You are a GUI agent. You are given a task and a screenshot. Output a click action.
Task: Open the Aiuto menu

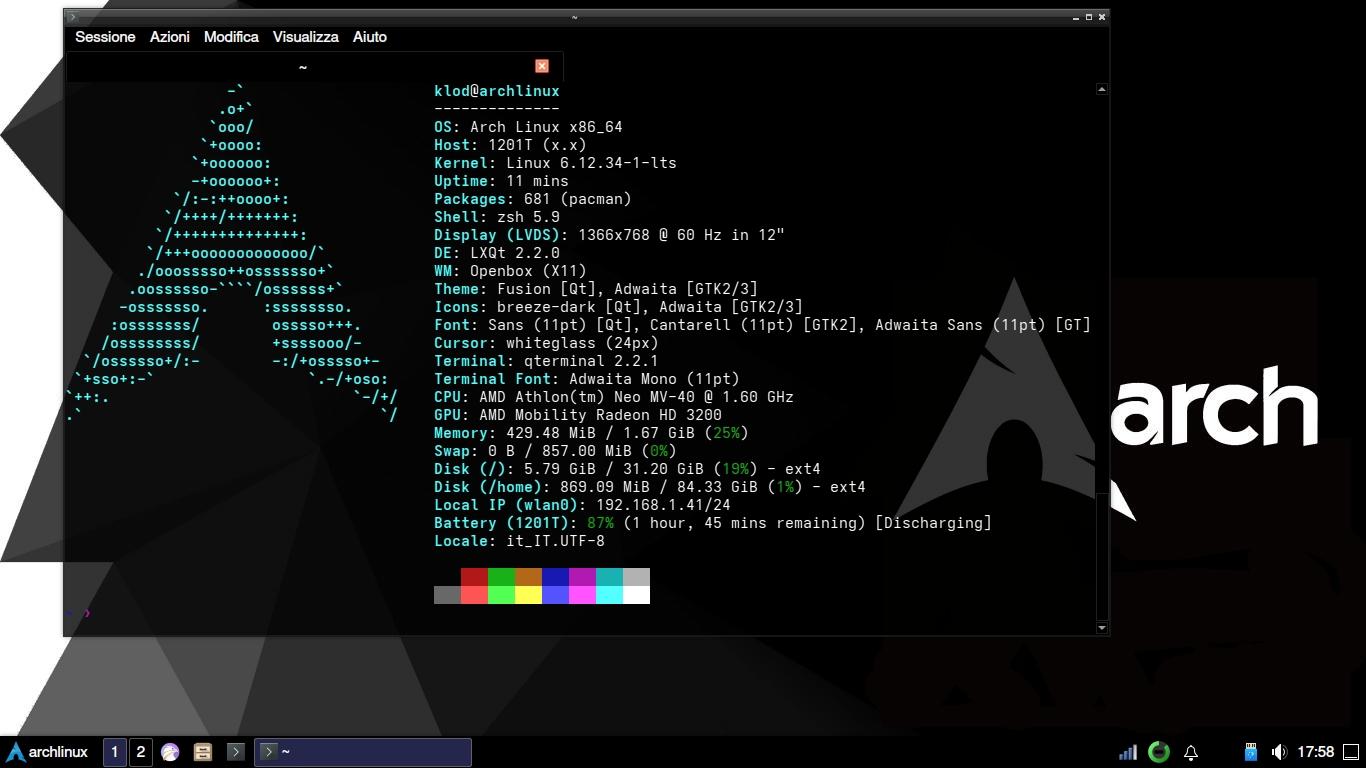click(x=370, y=37)
